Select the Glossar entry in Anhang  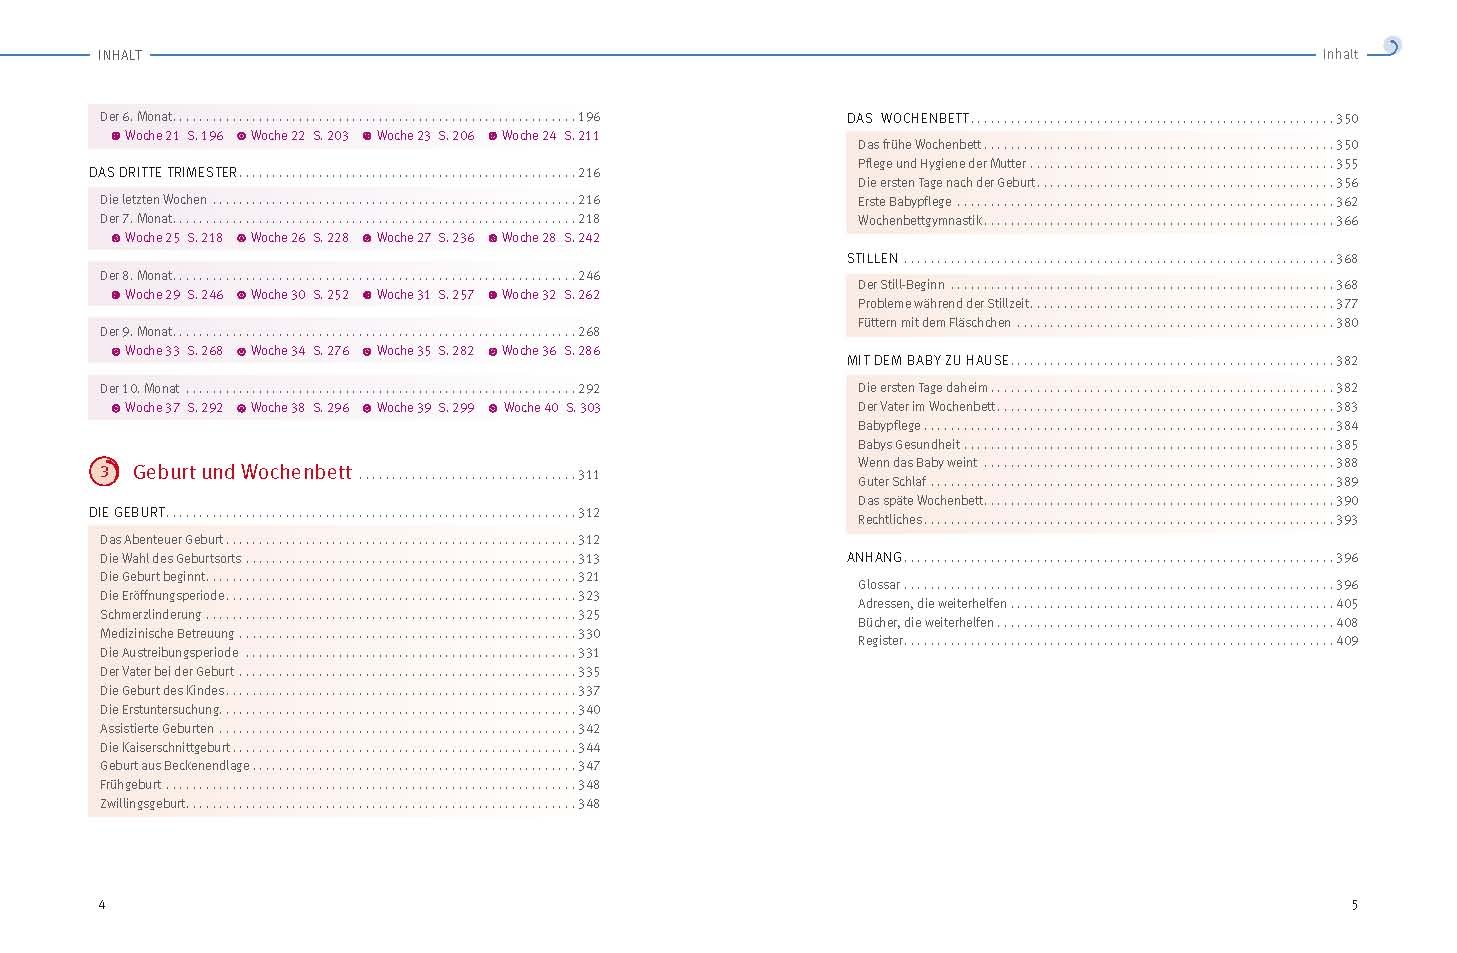pos(879,584)
